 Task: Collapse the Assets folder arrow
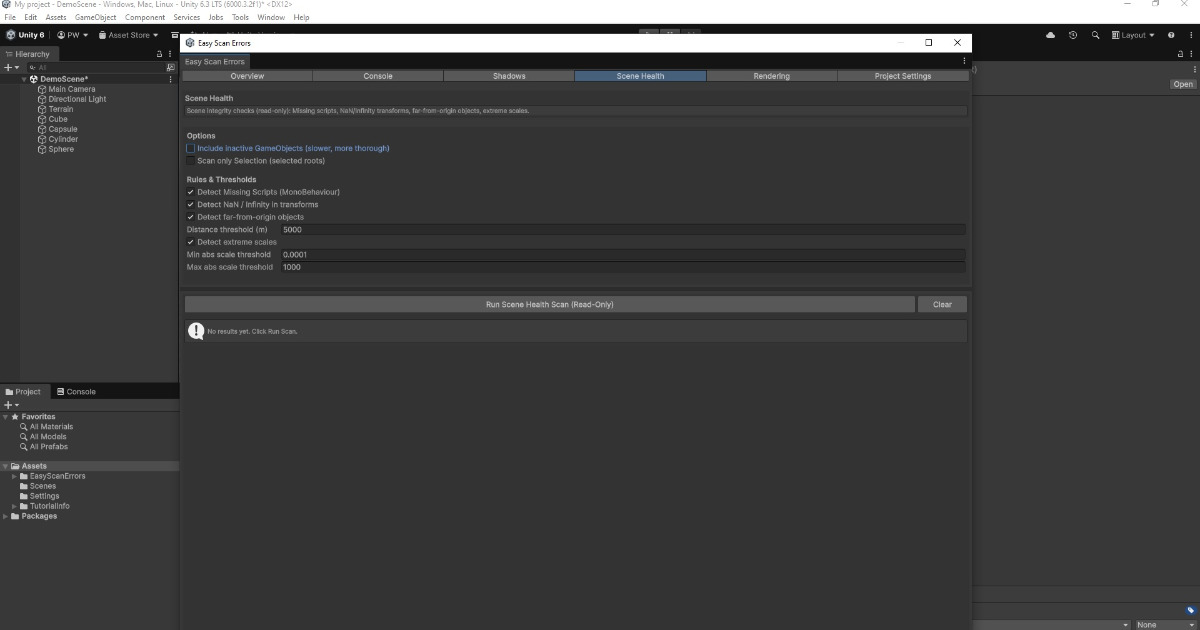click(5, 466)
